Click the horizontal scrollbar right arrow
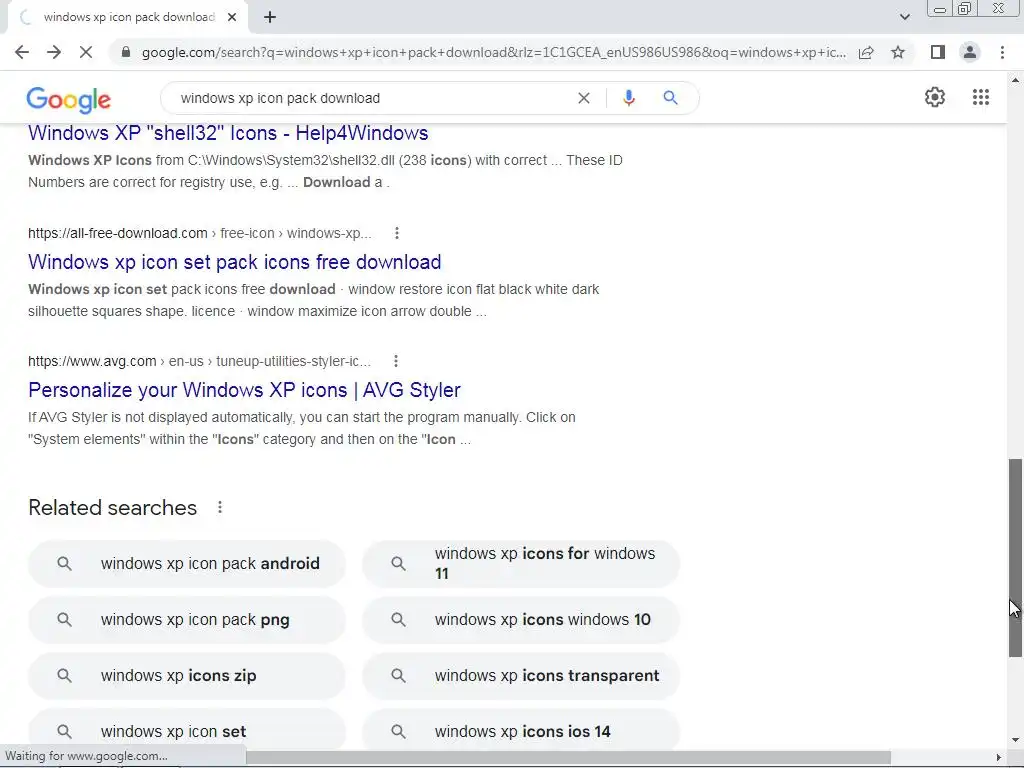 tap(999, 757)
